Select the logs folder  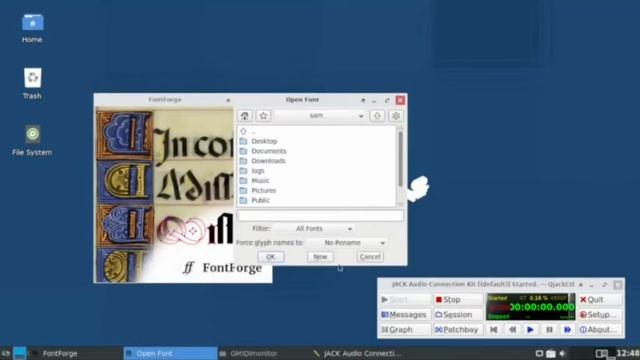click(x=316, y=171)
